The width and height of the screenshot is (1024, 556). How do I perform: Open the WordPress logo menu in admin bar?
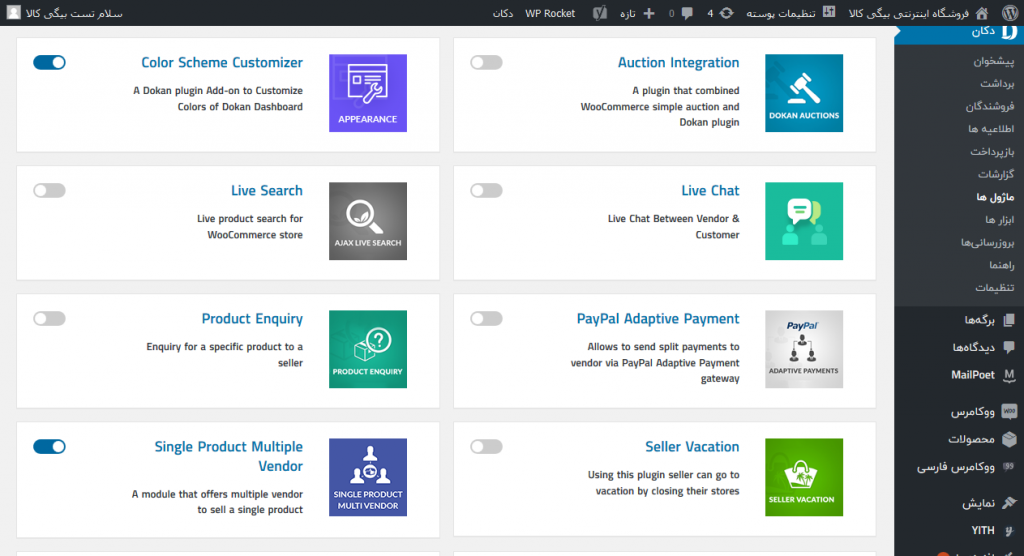pos(1009,13)
